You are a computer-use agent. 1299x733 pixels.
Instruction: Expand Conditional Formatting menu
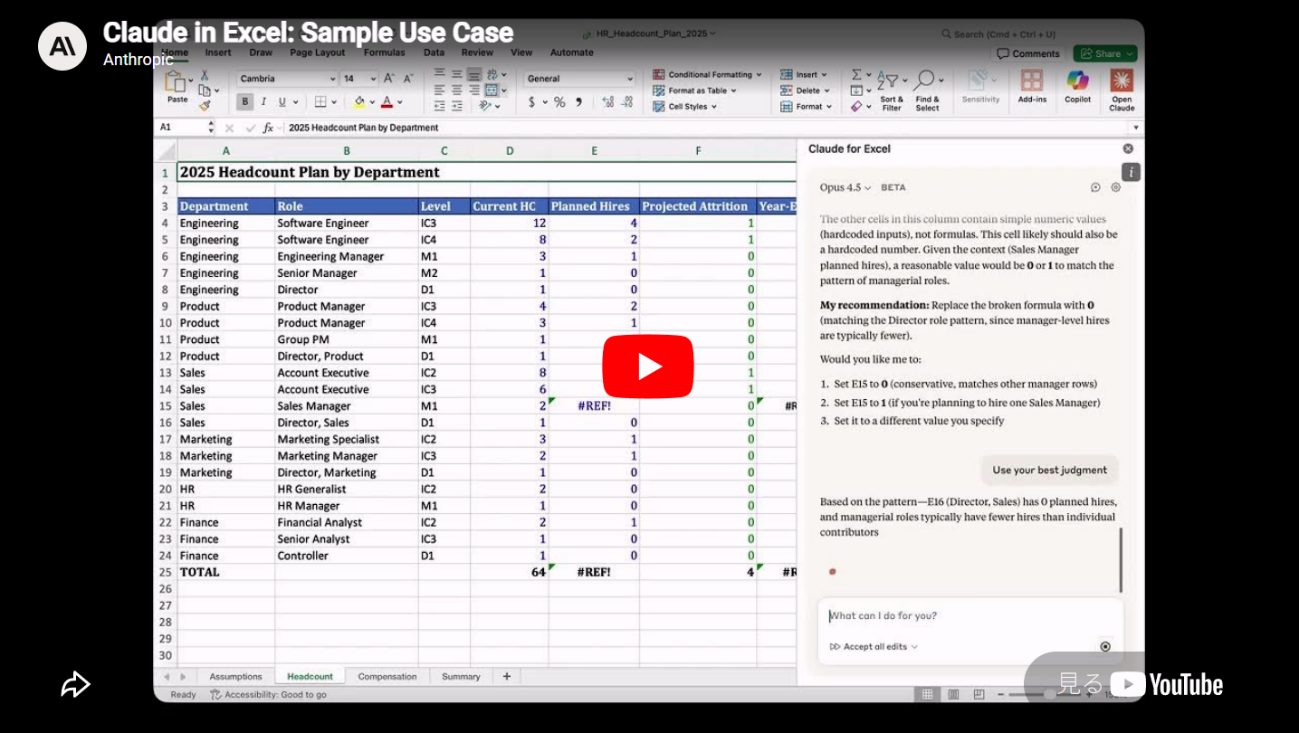(x=707, y=75)
